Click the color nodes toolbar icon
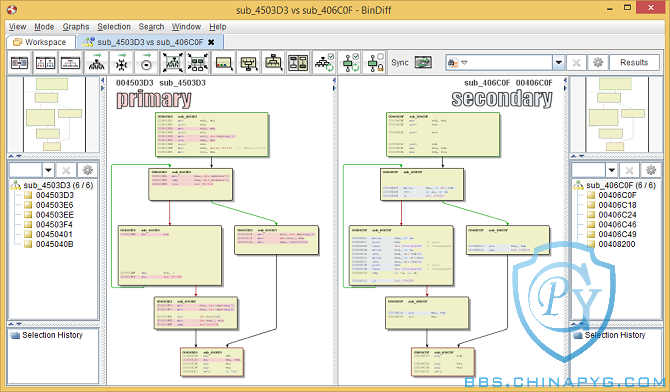The height and width of the screenshot is (392, 670). [x=223, y=63]
